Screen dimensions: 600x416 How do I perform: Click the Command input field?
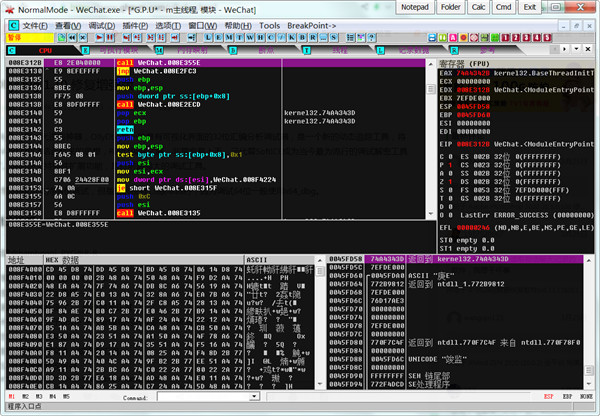[x=204, y=397]
